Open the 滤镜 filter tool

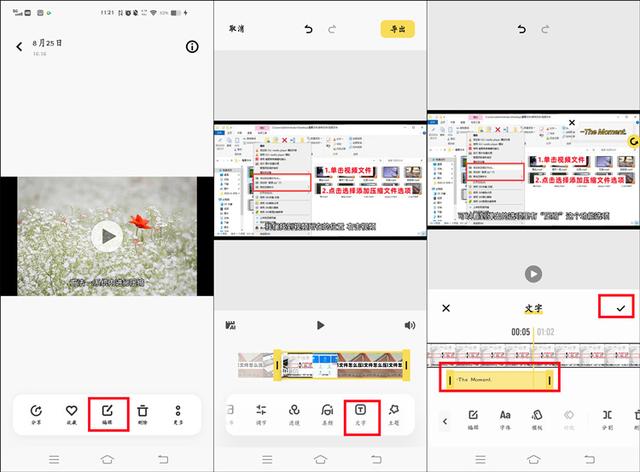294,412
